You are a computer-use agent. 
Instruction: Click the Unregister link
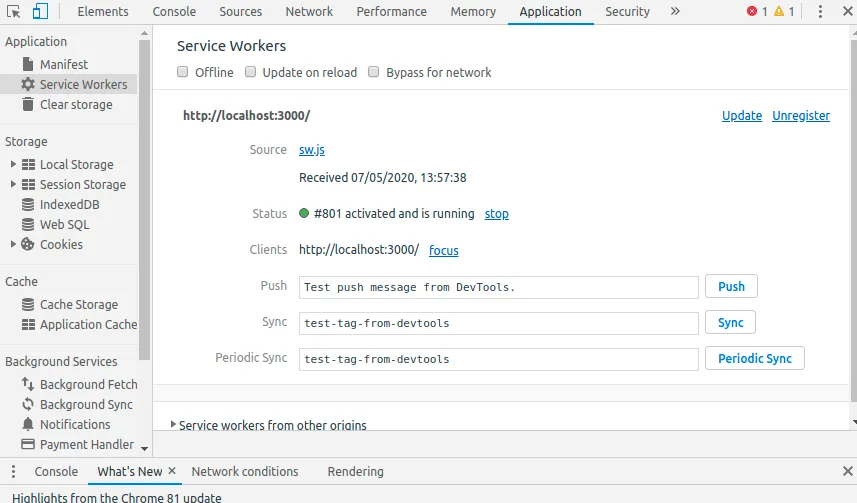pos(801,116)
